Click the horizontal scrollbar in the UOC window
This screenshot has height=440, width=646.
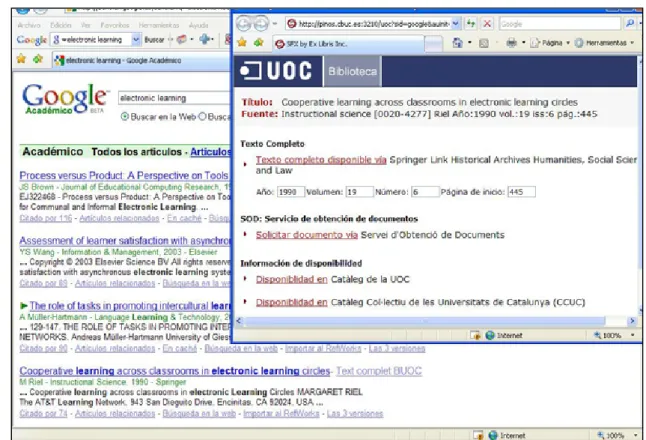coord(424,321)
